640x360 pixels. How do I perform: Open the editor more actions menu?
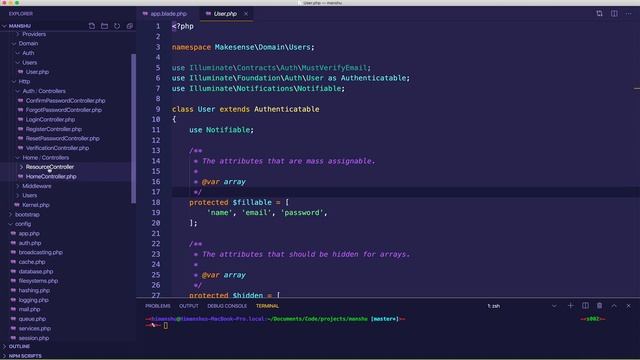tap(629, 13)
